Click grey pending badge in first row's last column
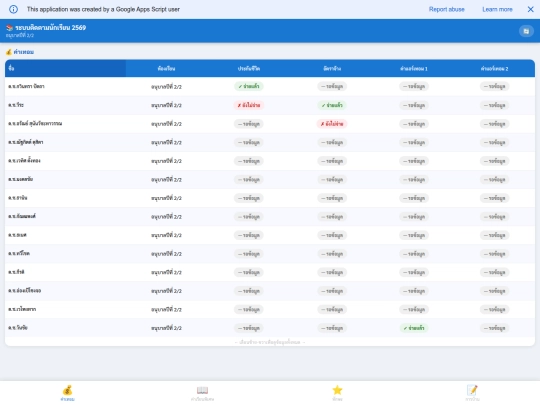Screen dimensions: 540x405 495,86
